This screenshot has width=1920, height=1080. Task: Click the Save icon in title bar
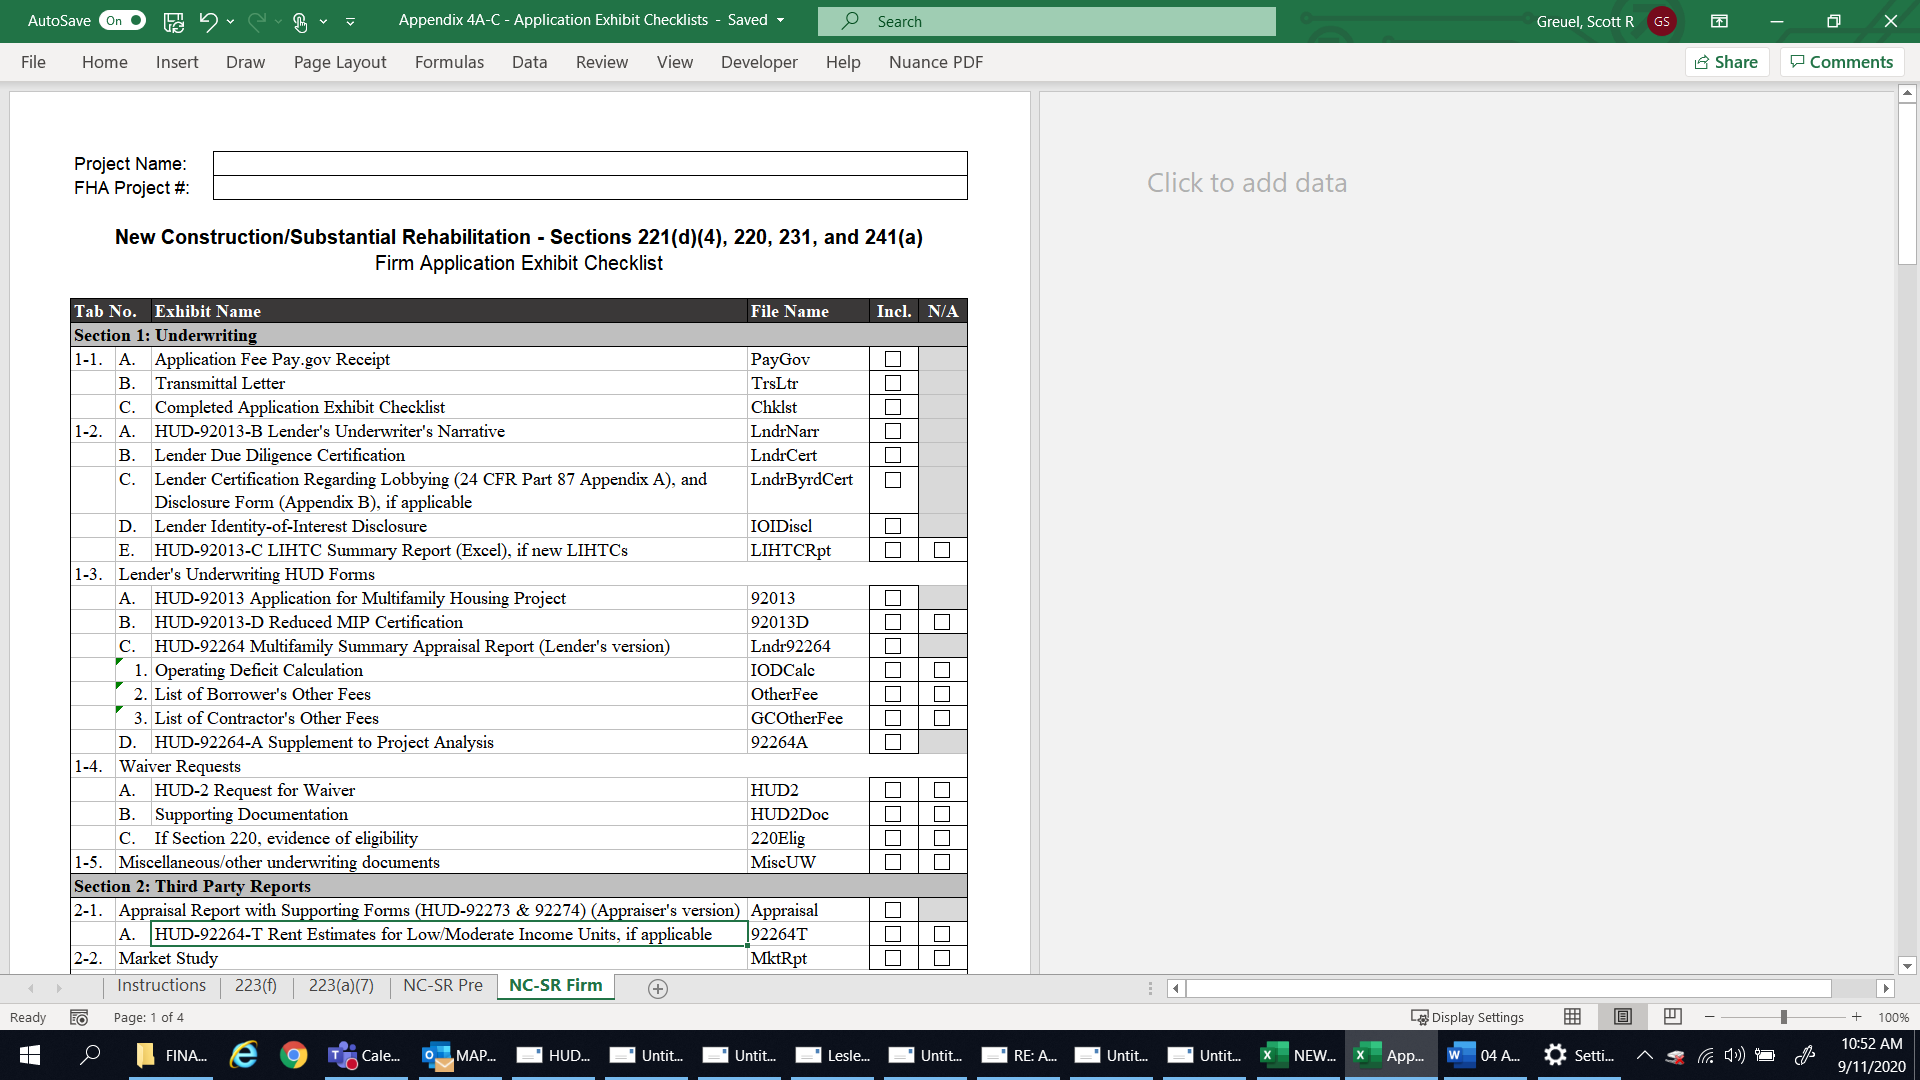pyautogui.click(x=173, y=21)
